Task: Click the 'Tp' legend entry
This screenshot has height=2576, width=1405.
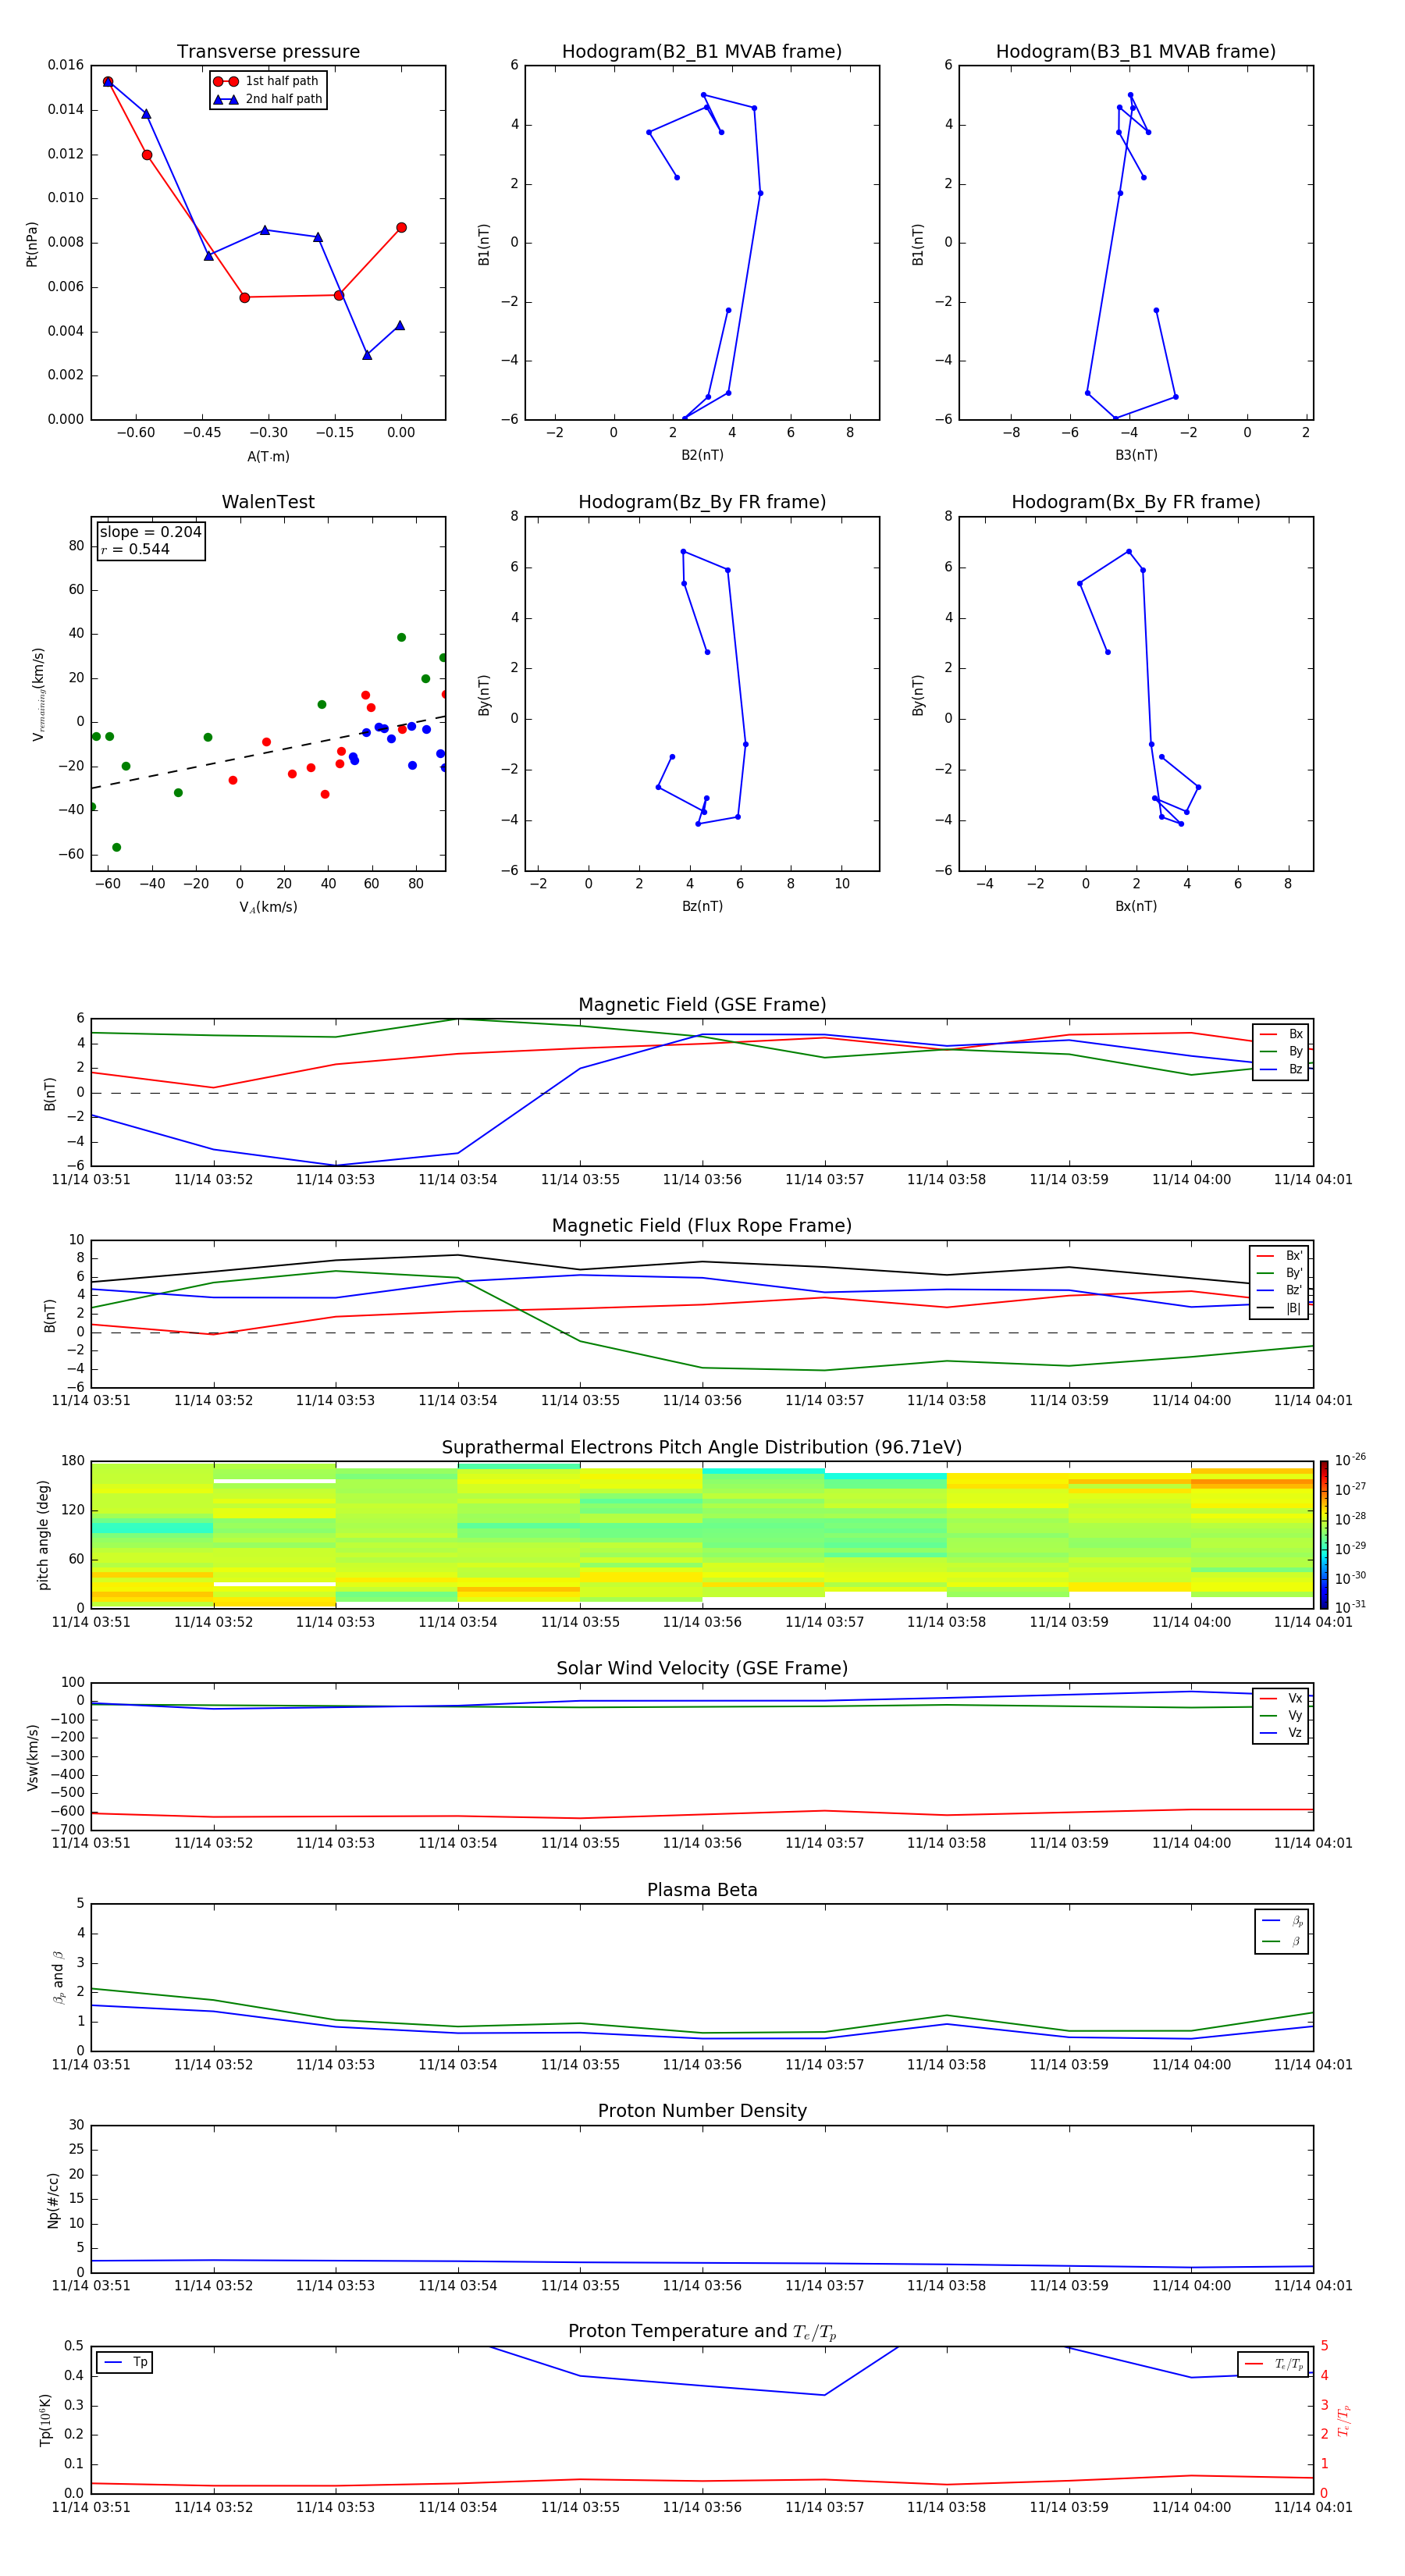Action: 125,2362
